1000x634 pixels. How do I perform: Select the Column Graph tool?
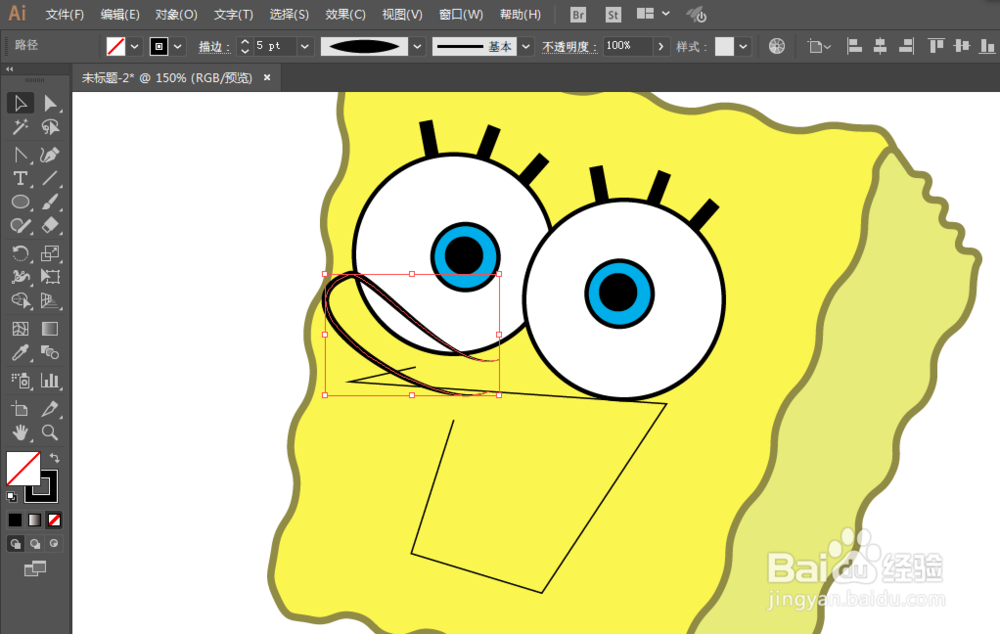coord(50,381)
